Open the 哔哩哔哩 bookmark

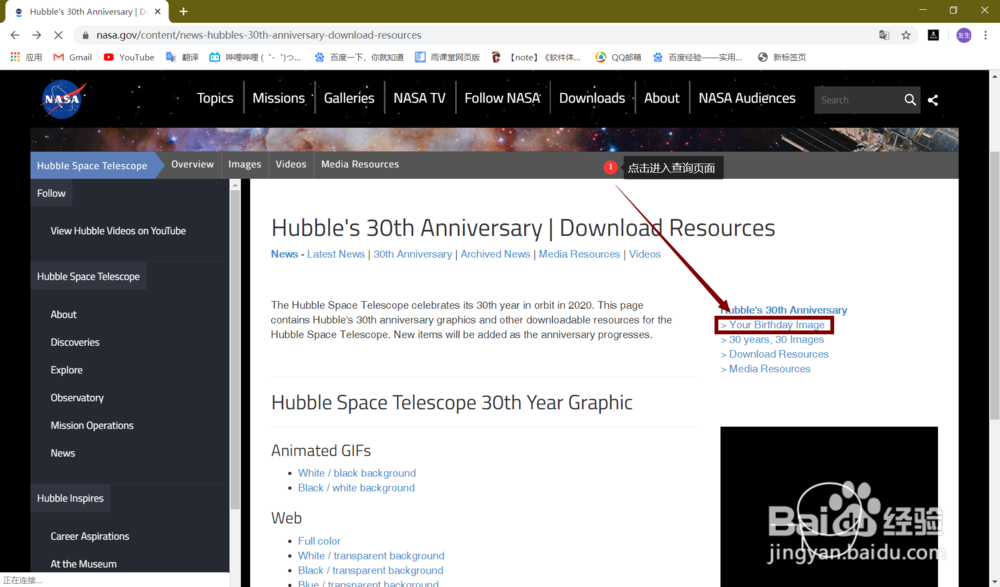pyautogui.click(x=255, y=57)
